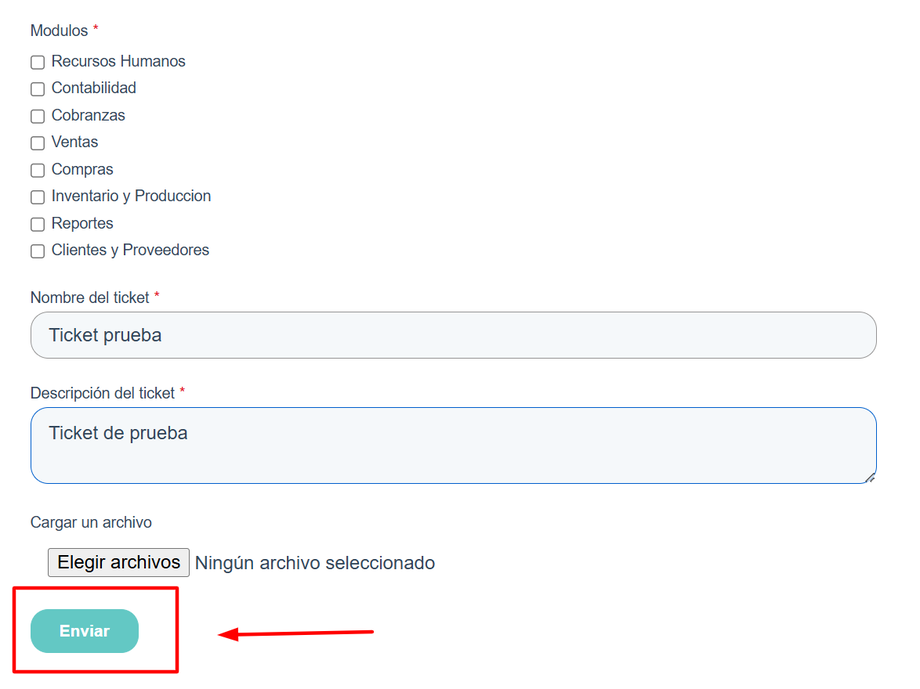Check the Reportes checkbox
This screenshot has height=689, width=920.
click(x=38, y=224)
